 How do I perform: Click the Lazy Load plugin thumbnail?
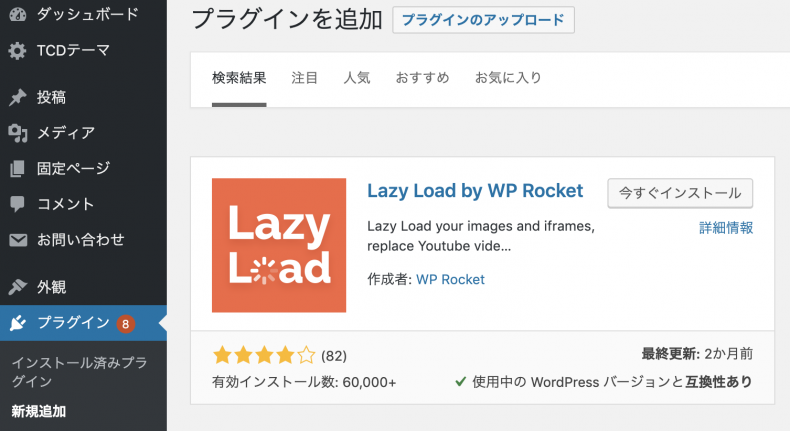(279, 245)
